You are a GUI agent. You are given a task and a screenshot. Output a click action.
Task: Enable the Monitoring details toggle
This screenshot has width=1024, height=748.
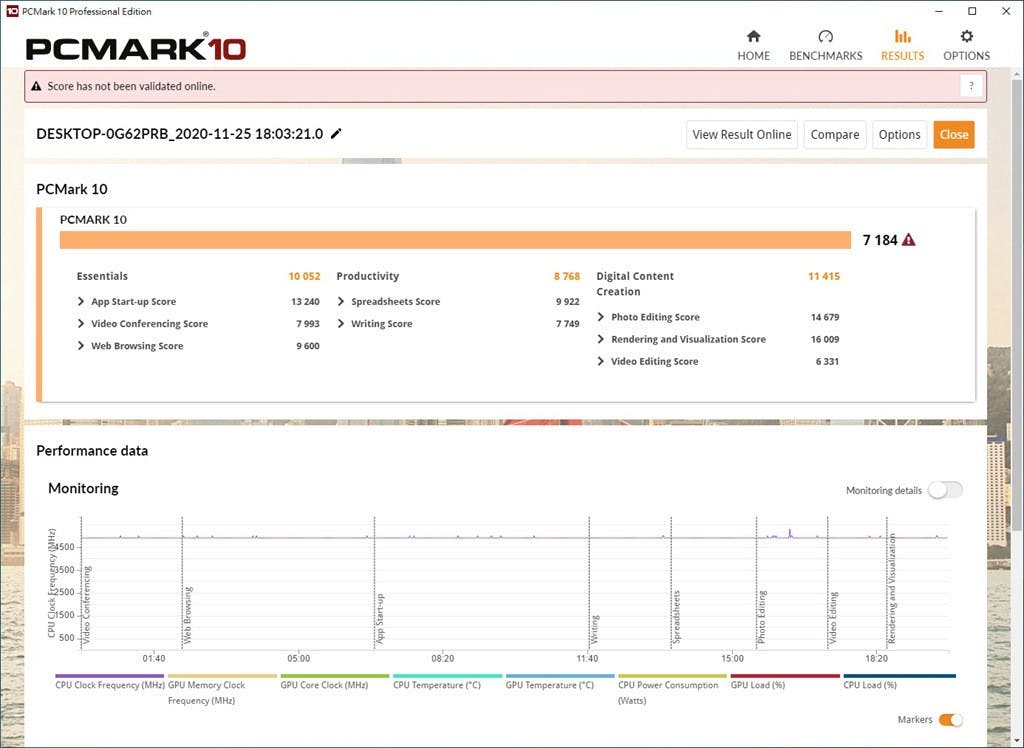click(944, 490)
